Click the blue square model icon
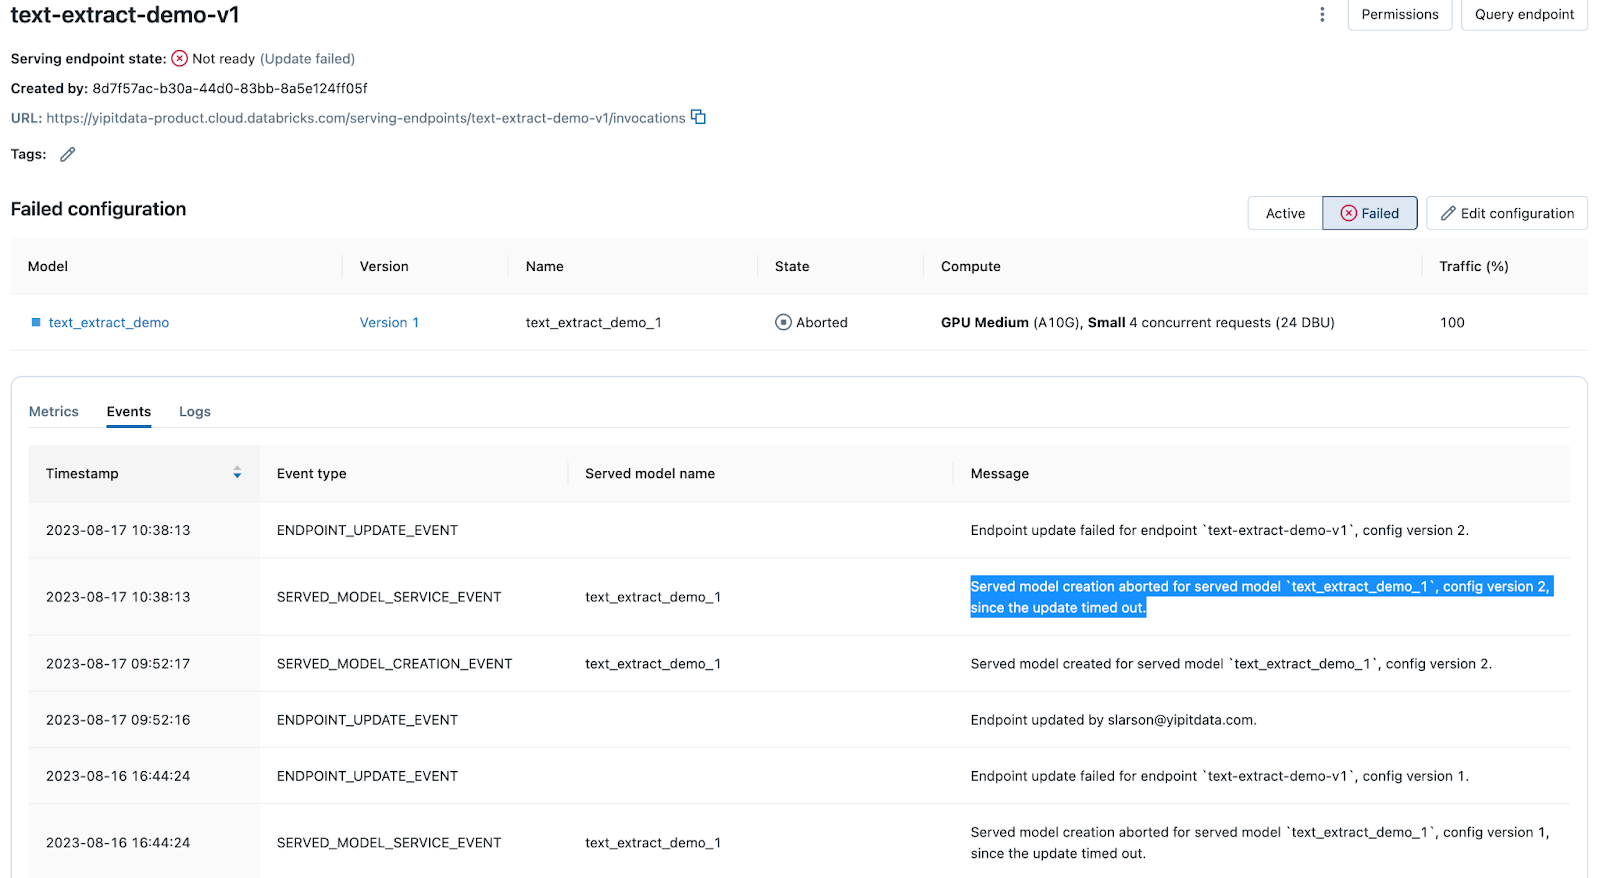The image size is (1600, 878). point(36,322)
